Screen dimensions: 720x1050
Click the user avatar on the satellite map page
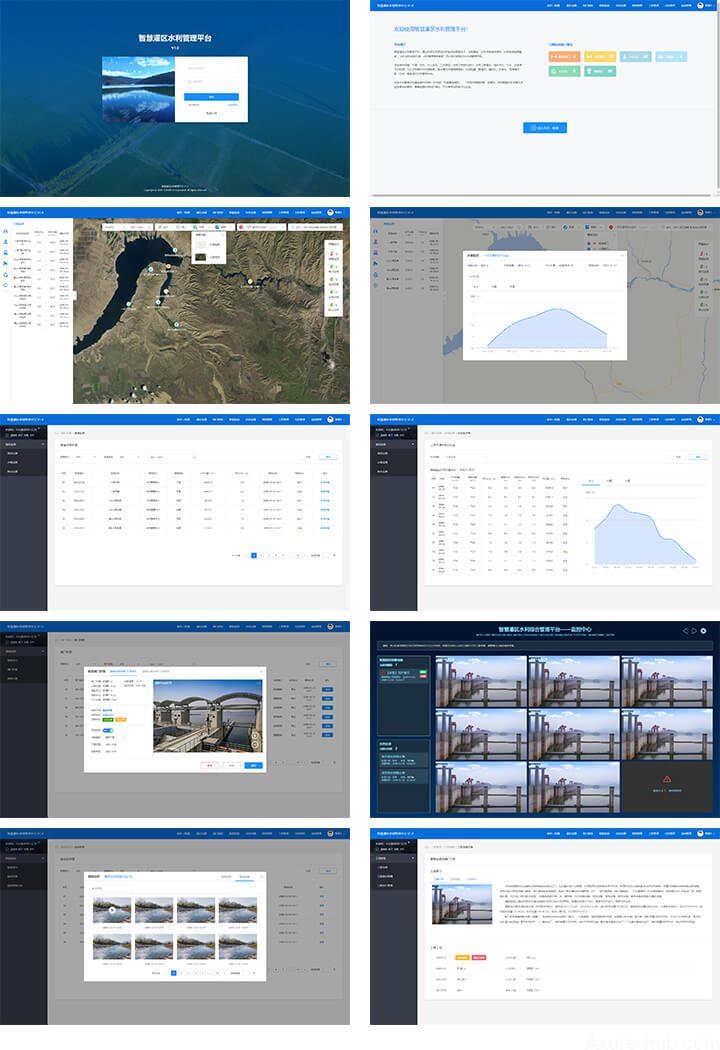331,212
